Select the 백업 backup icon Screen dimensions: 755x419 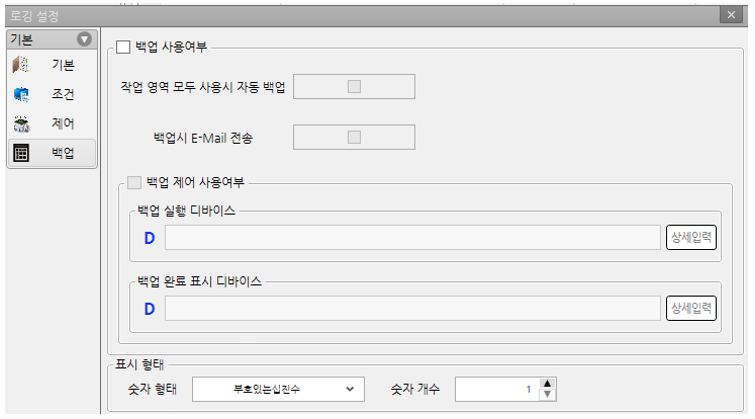[21, 153]
